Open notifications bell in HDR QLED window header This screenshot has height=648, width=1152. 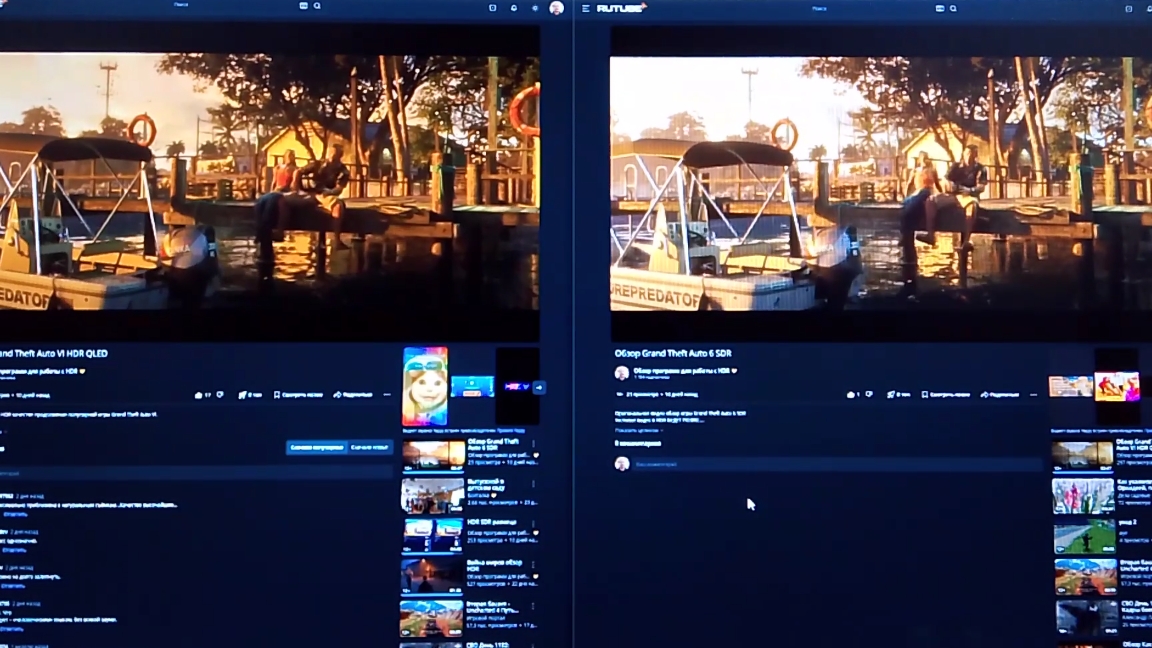514,8
